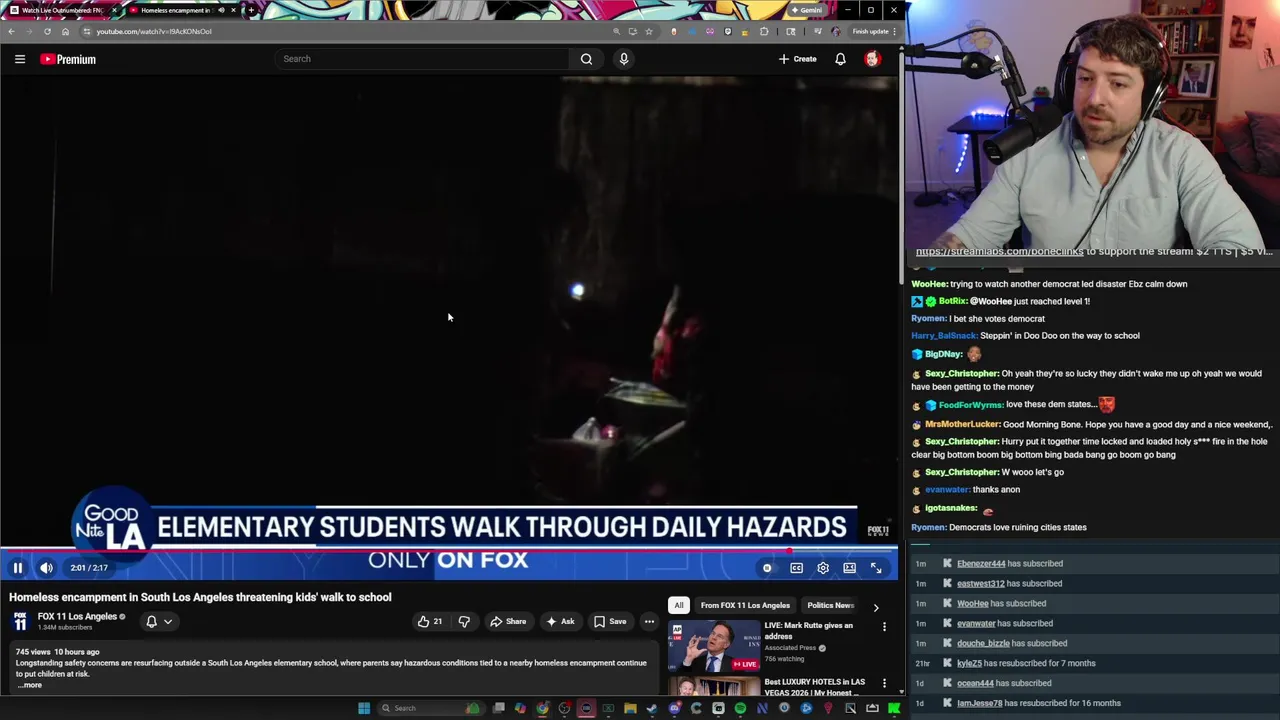Open the Best LUXURY HOTELS in LAS VEGAS title
Screen dimensions: 1280x720
tap(814, 687)
